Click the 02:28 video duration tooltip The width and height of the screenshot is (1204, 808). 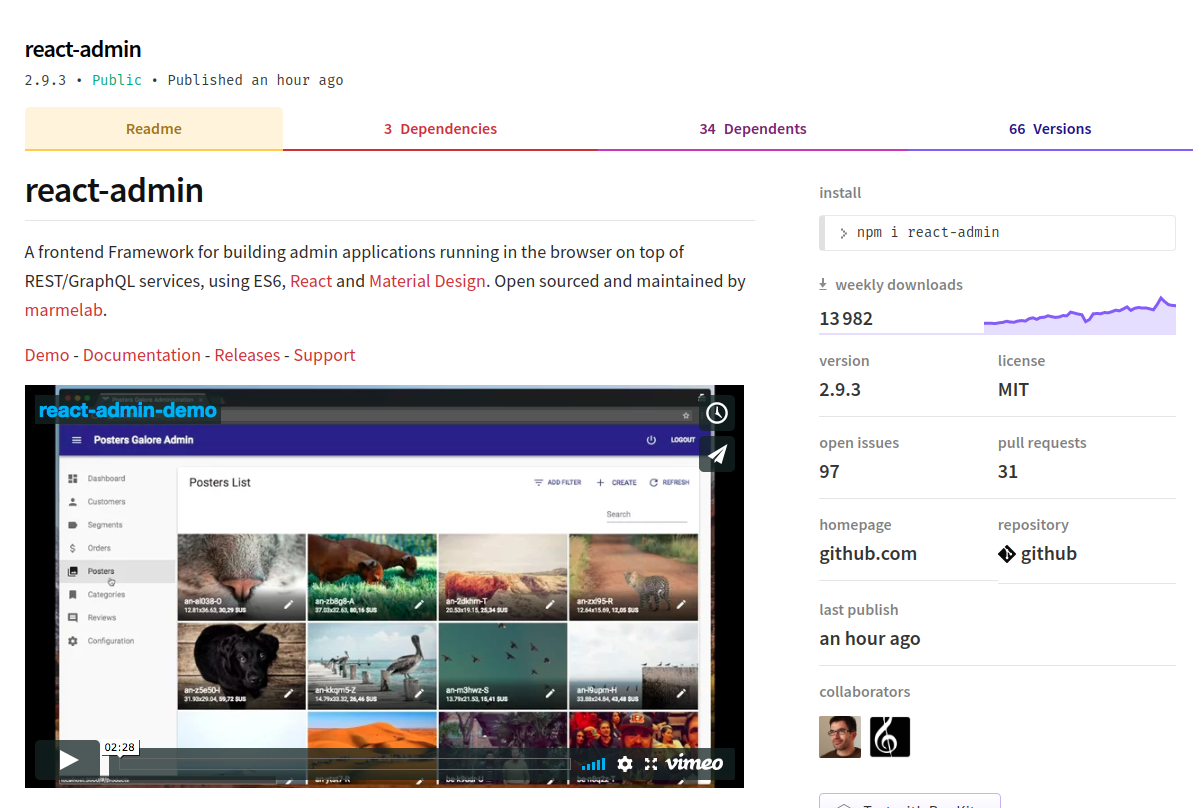pyautogui.click(x=119, y=747)
